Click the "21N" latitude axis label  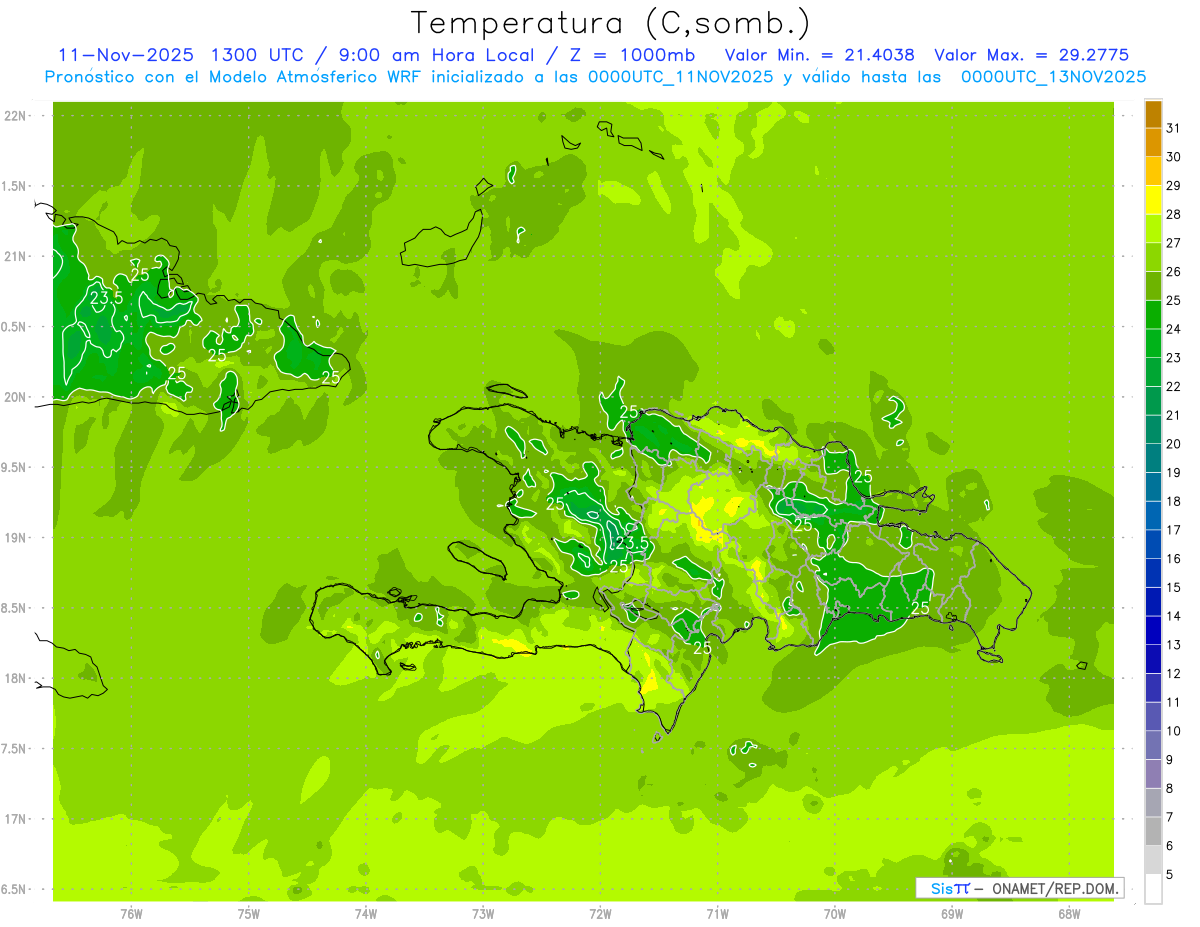[x=16, y=256]
